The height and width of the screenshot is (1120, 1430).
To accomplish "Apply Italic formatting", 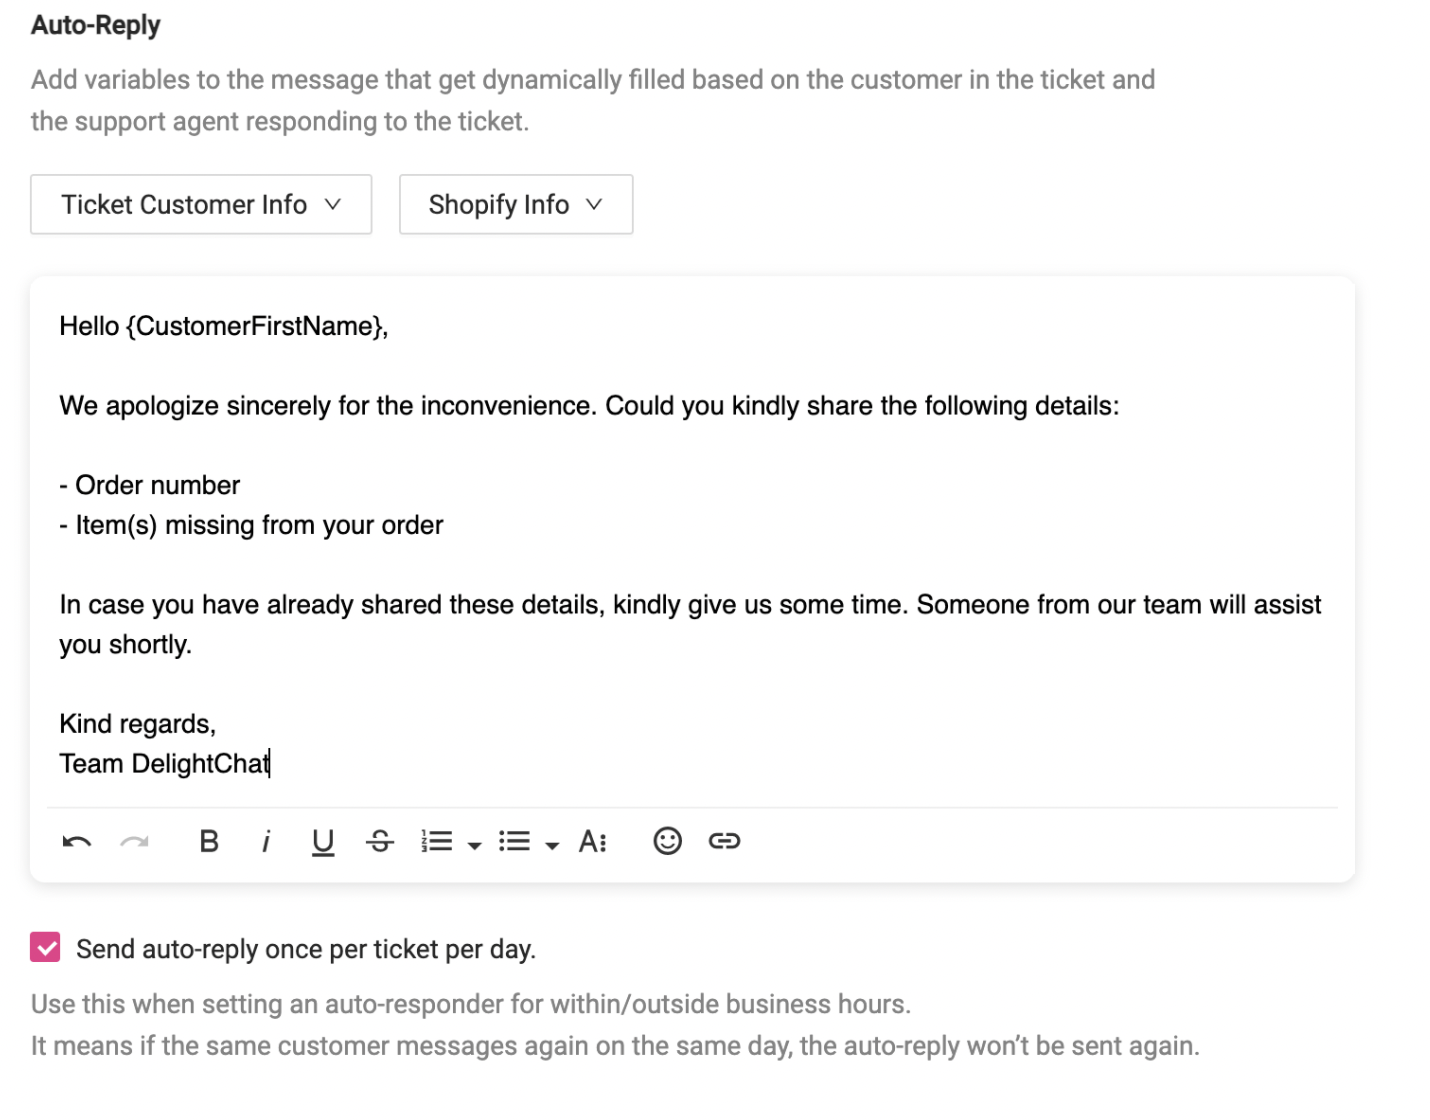I will click(265, 841).
